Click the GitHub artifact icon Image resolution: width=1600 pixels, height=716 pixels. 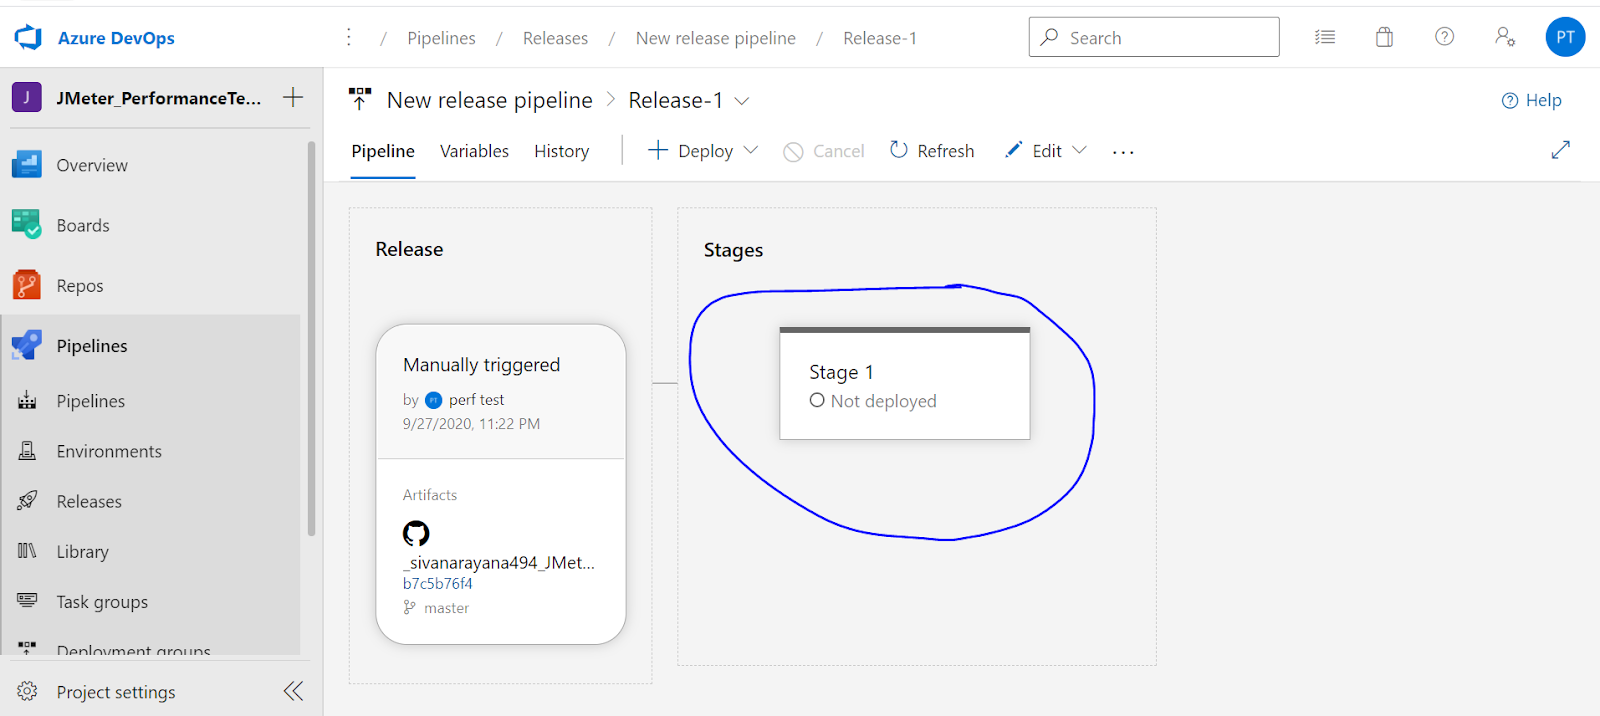click(x=416, y=533)
